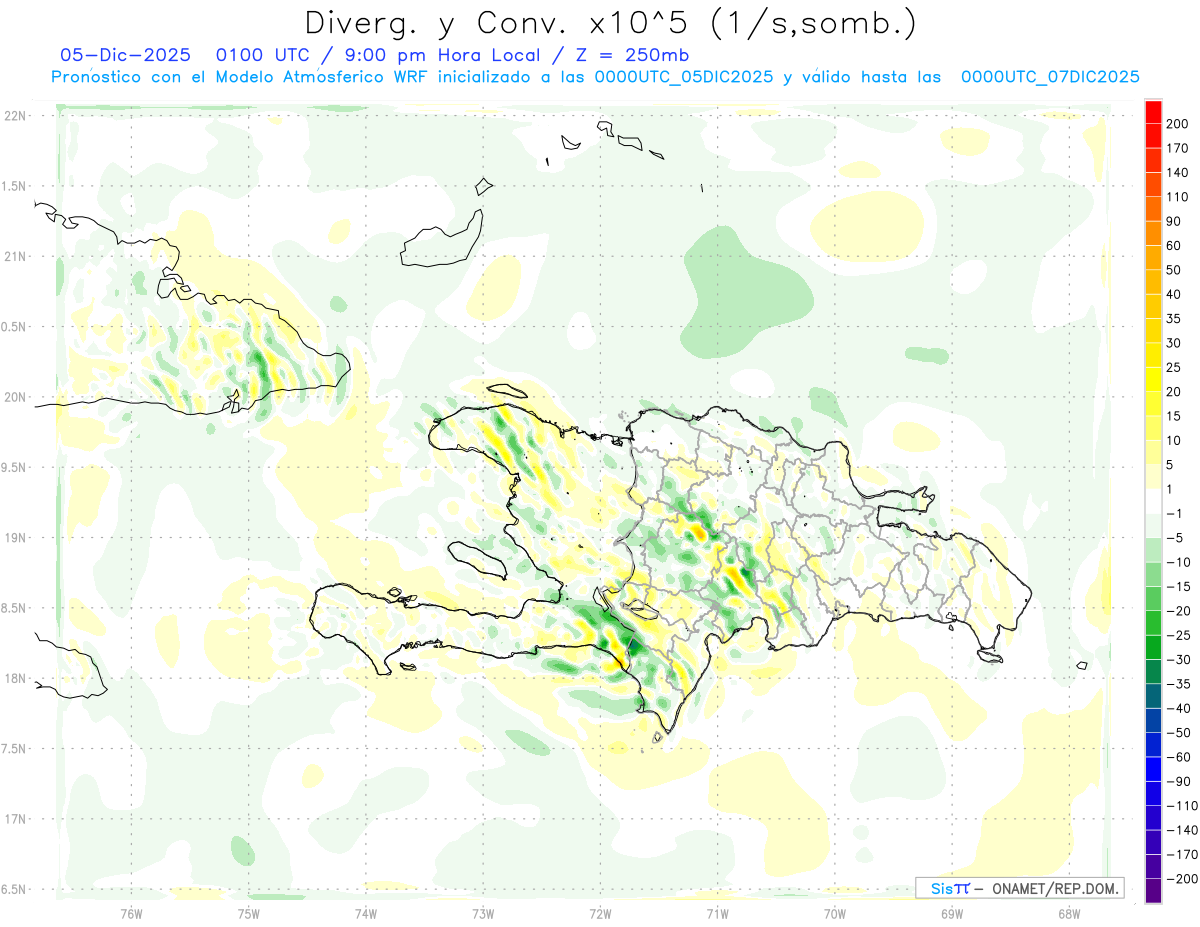Viewport: 1200px width, 927px height.
Task: Click the dark red swatch above the 200 label
Action: tap(1153, 112)
